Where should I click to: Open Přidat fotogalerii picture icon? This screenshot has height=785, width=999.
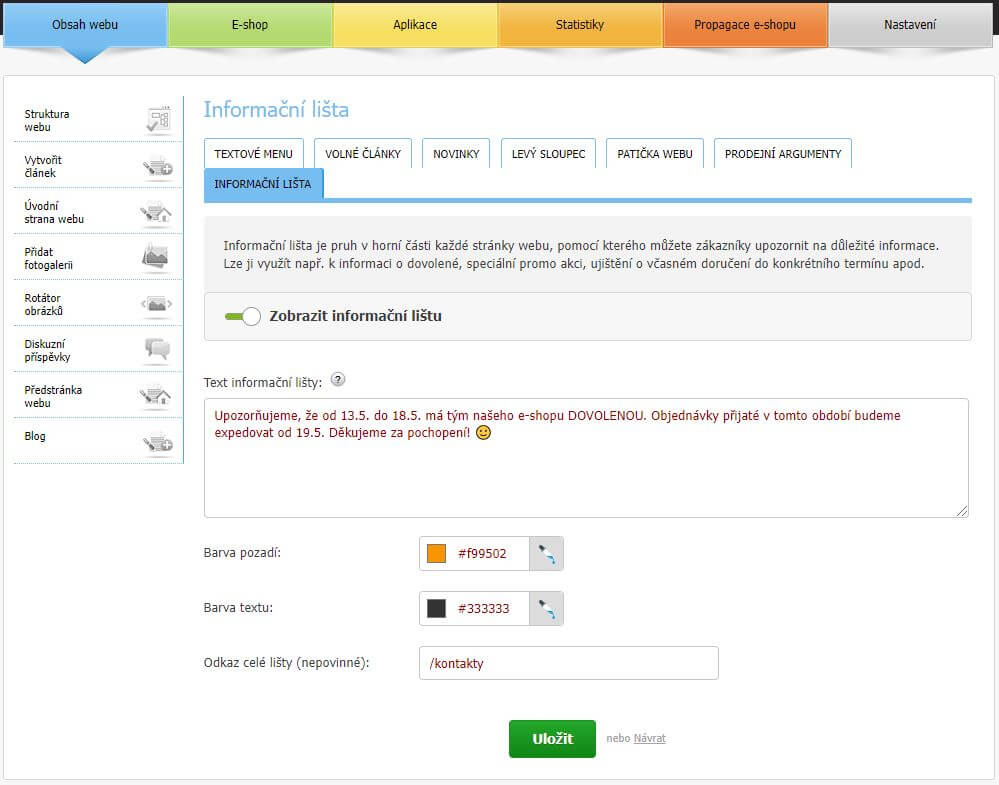click(156, 257)
